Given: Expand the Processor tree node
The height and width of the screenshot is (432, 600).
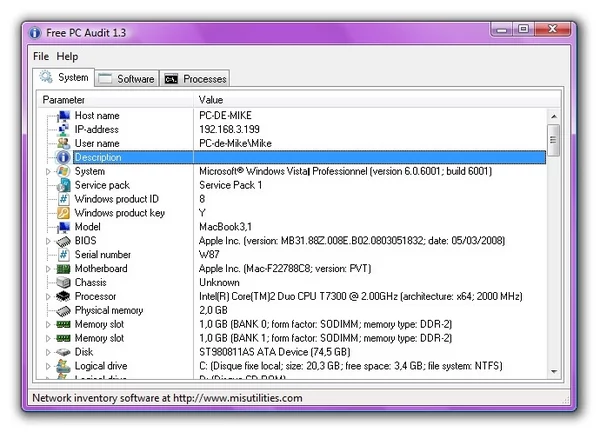Looking at the screenshot, I should [x=48, y=297].
